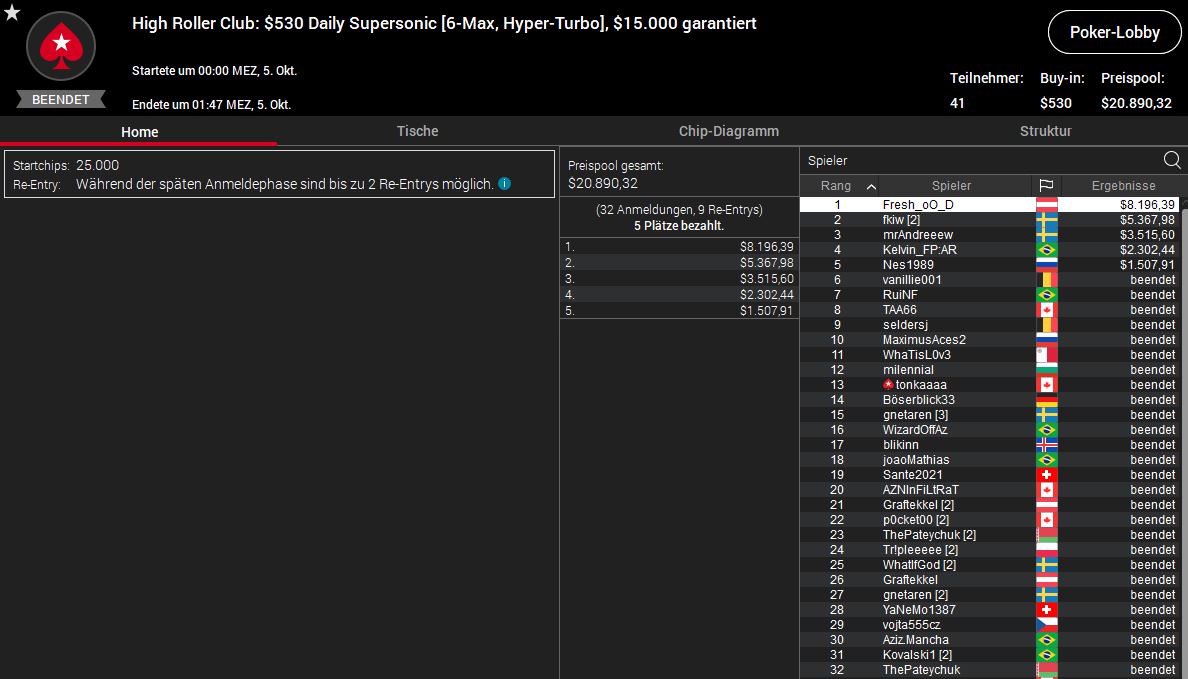Open the Struktur tab

coord(1045,131)
